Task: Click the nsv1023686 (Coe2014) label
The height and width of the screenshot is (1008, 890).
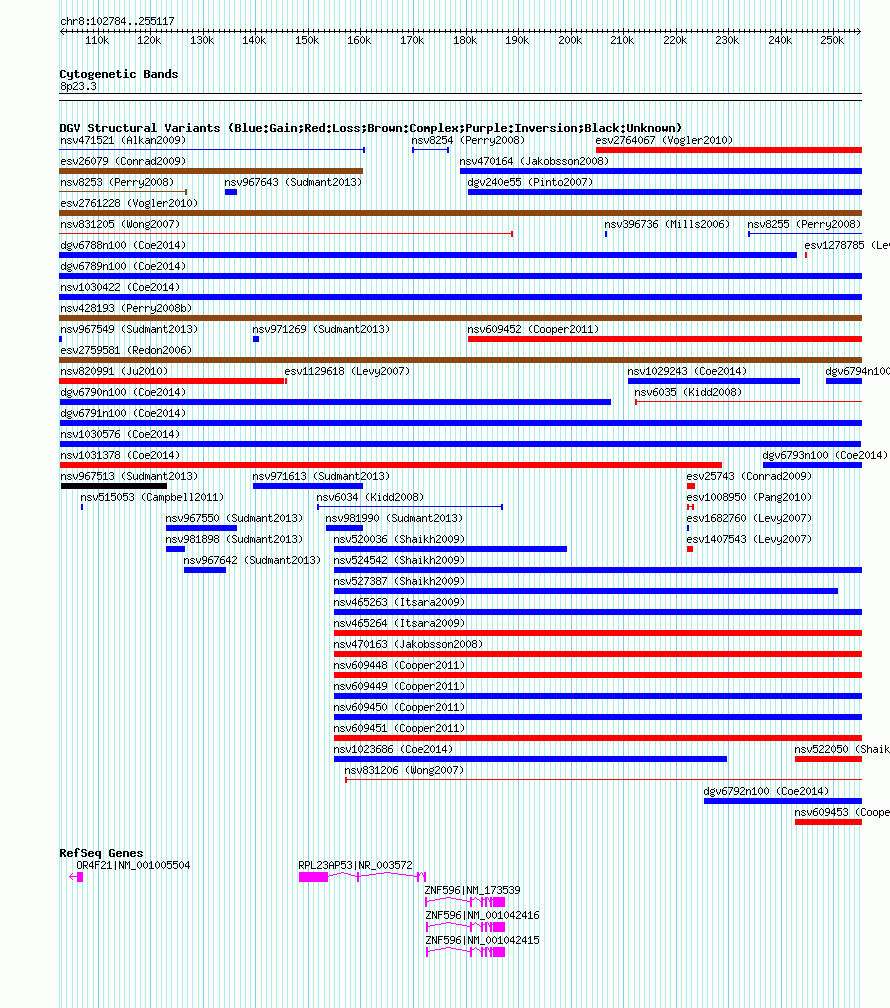Action: tap(393, 750)
